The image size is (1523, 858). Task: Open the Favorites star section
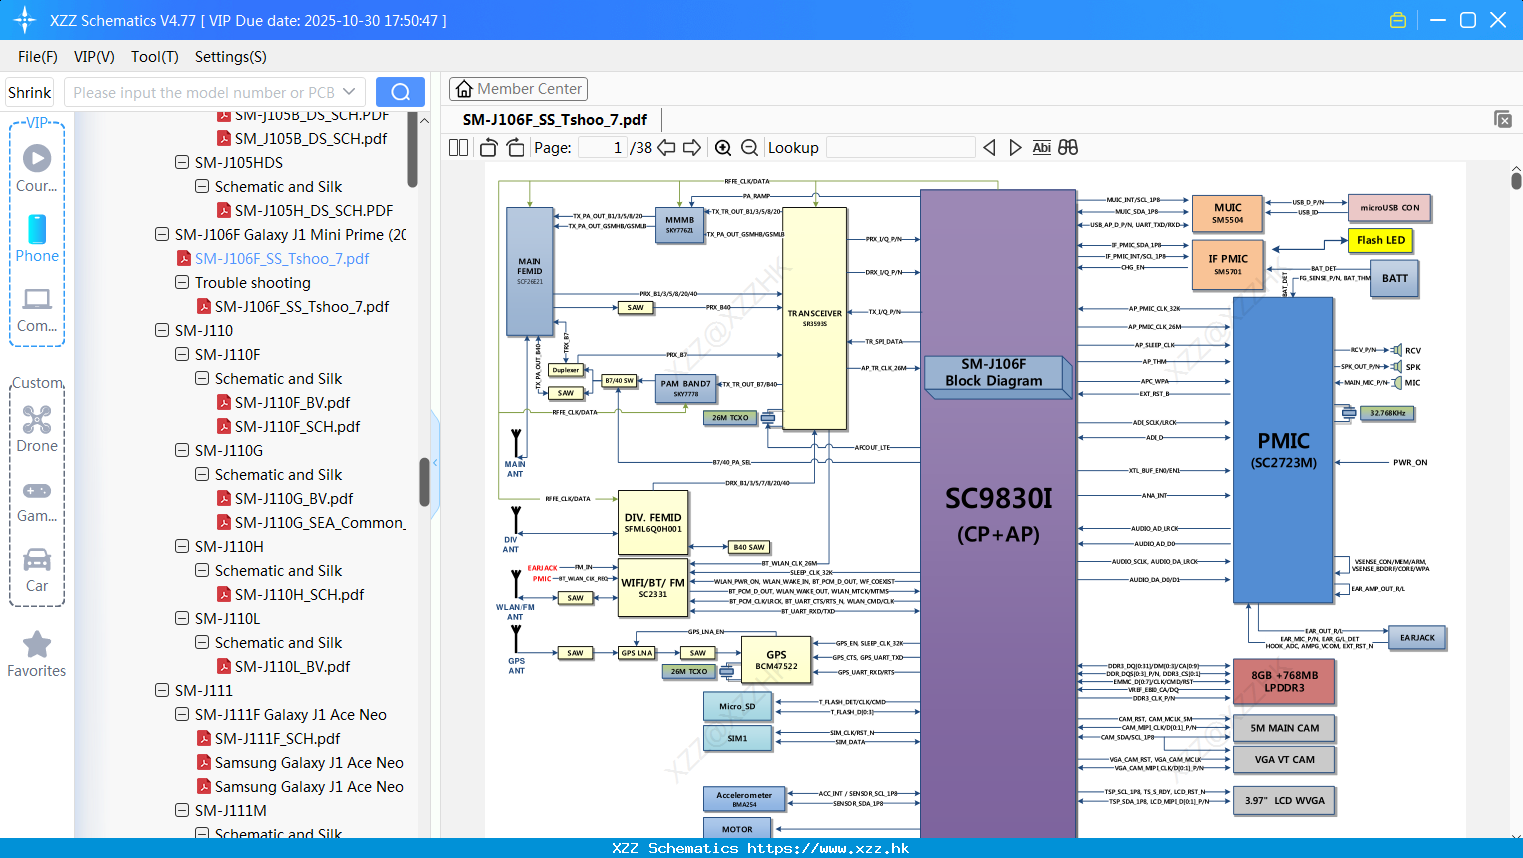point(37,655)
